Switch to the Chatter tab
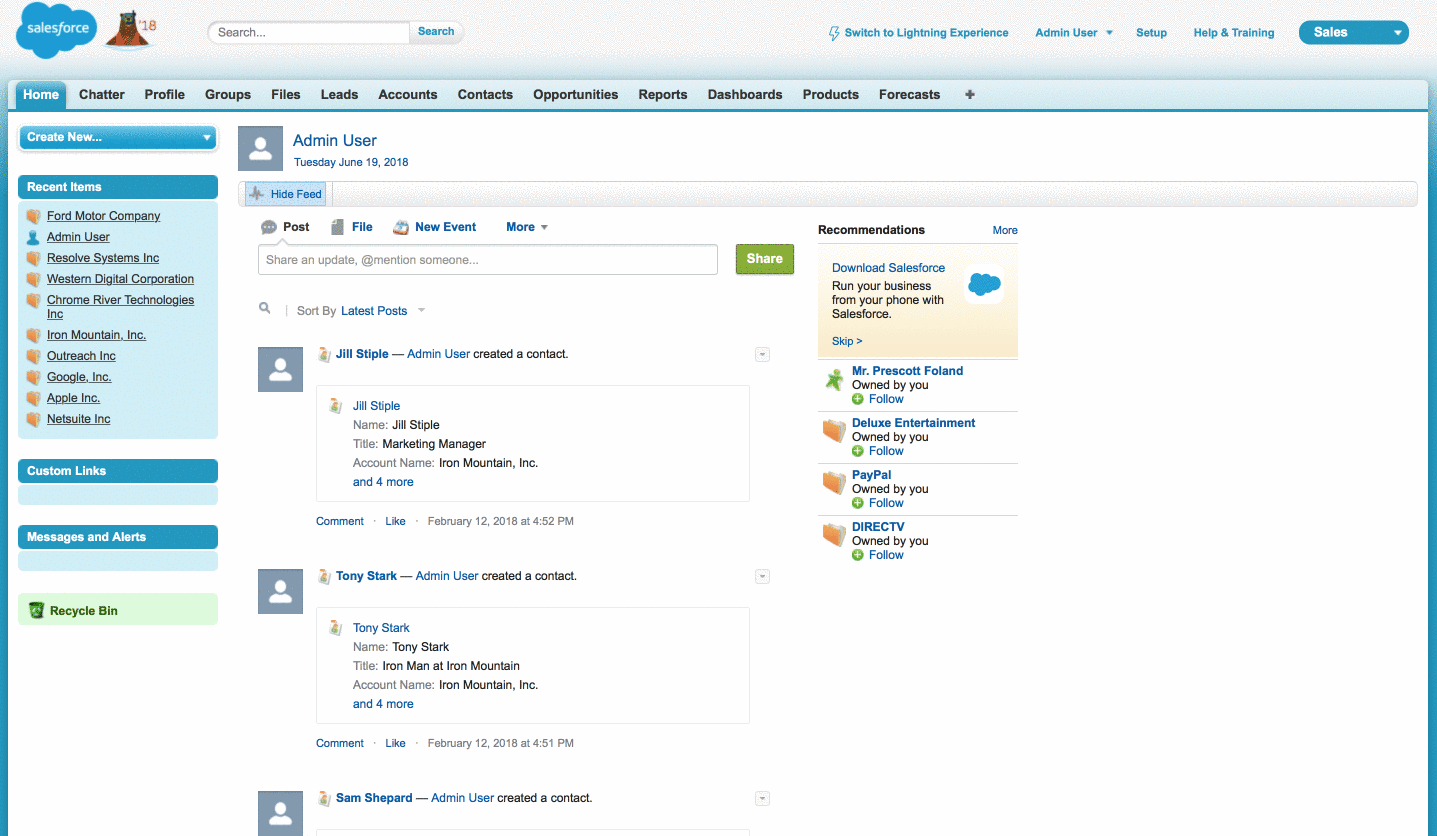 [x=102, y=95]
